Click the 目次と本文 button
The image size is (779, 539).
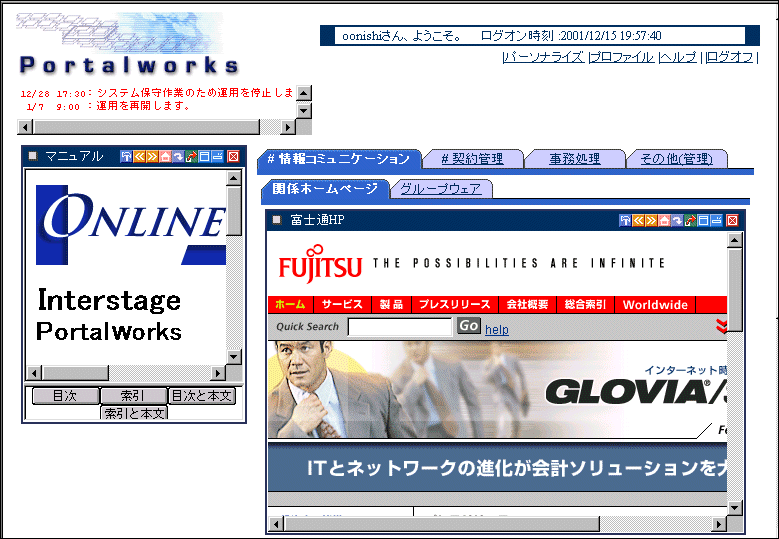202,396
